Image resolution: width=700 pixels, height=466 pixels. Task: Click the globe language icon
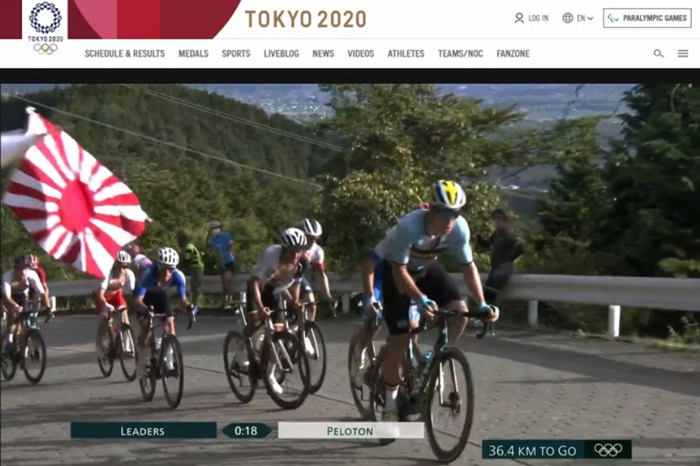567,18
